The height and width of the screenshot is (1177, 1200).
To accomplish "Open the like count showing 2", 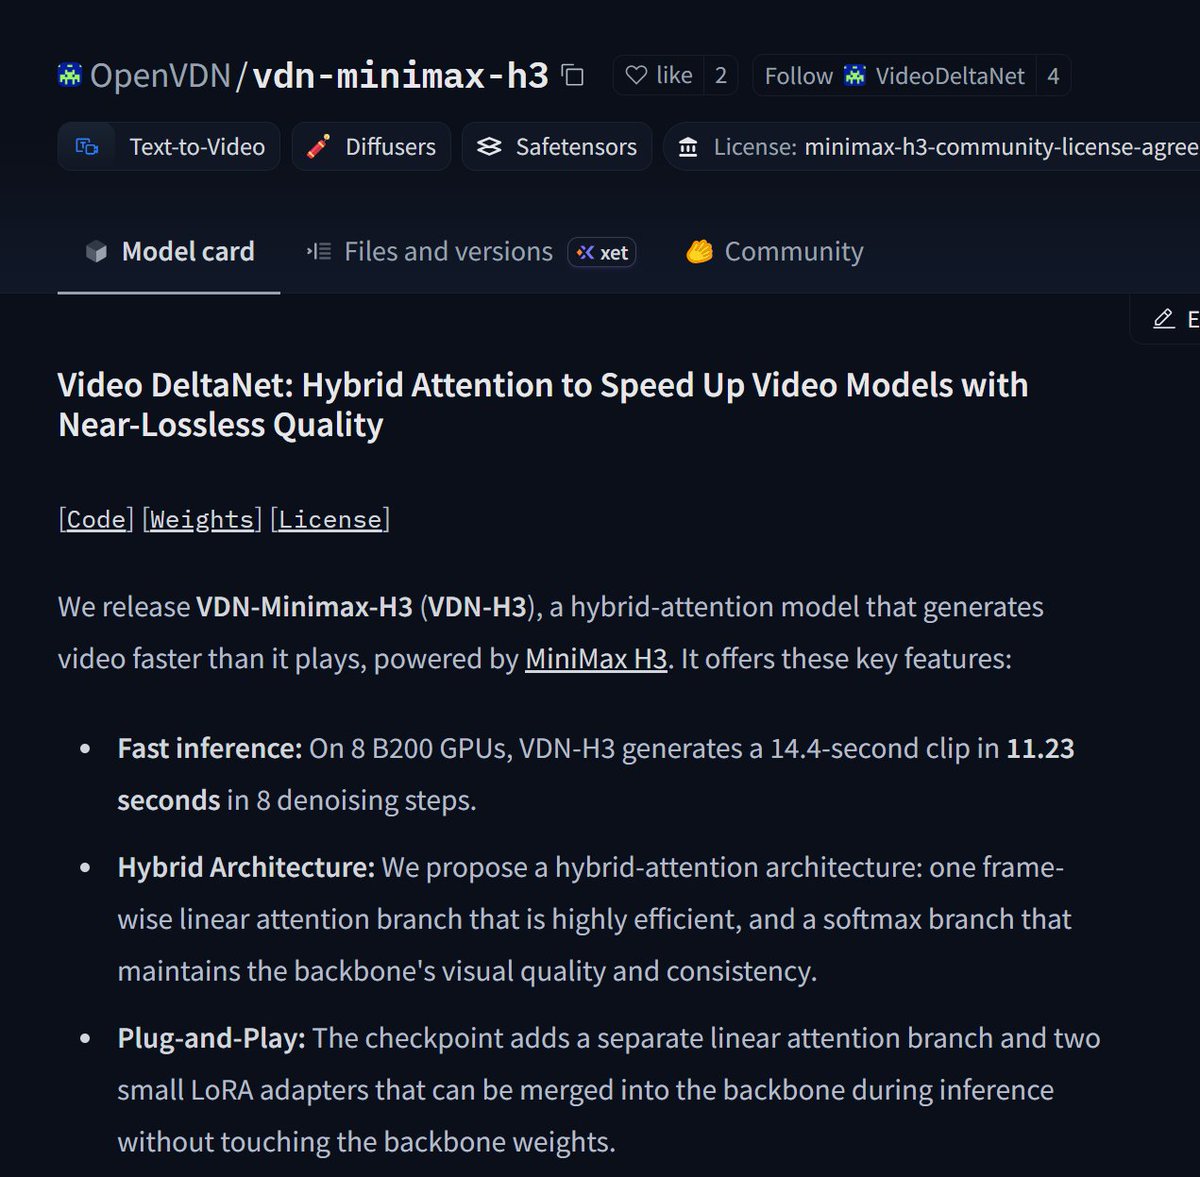I will [x=721, y=75].
